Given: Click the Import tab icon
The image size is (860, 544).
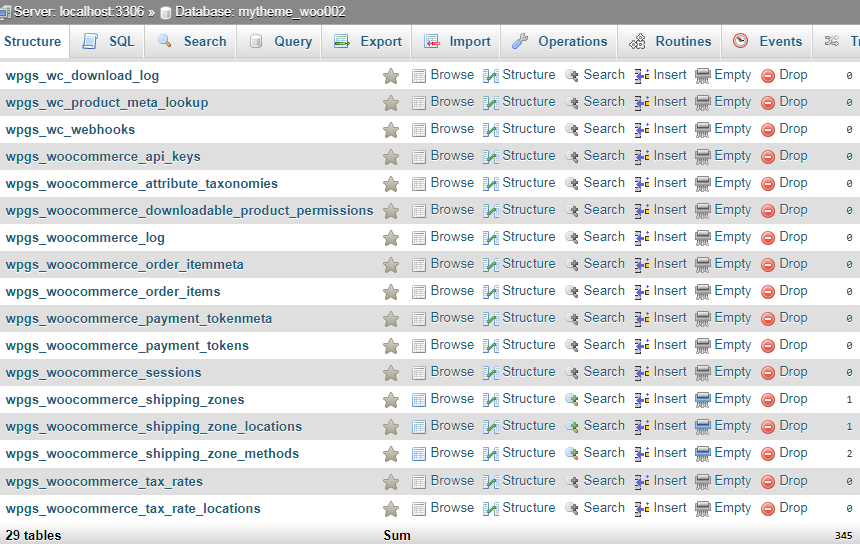Looking at the screenshot, I should pyautogui.click(x=432, y=41).
